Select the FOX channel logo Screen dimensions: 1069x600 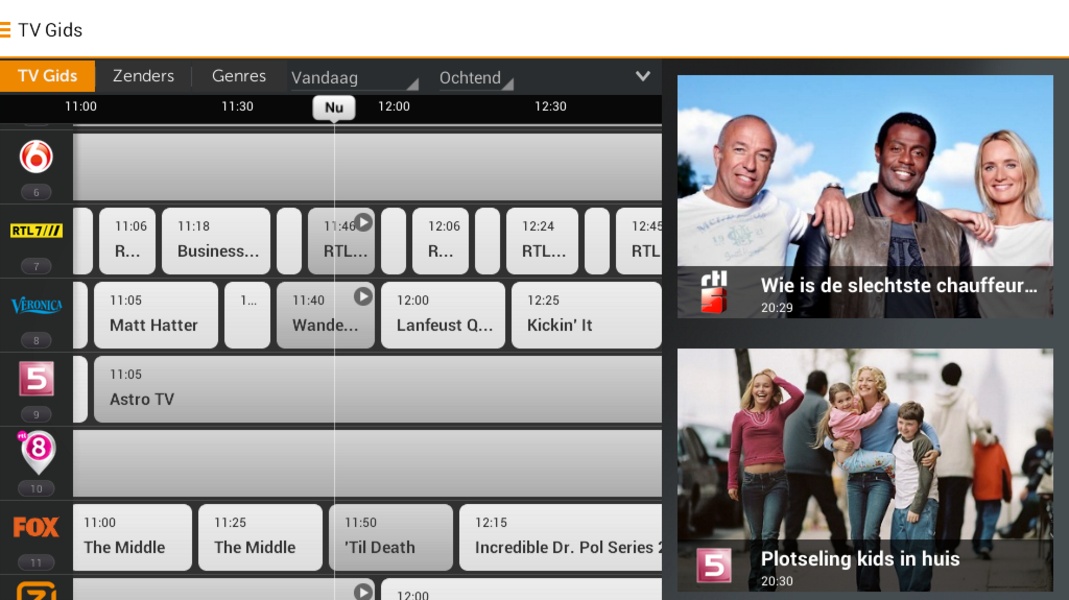pos(36,527)
